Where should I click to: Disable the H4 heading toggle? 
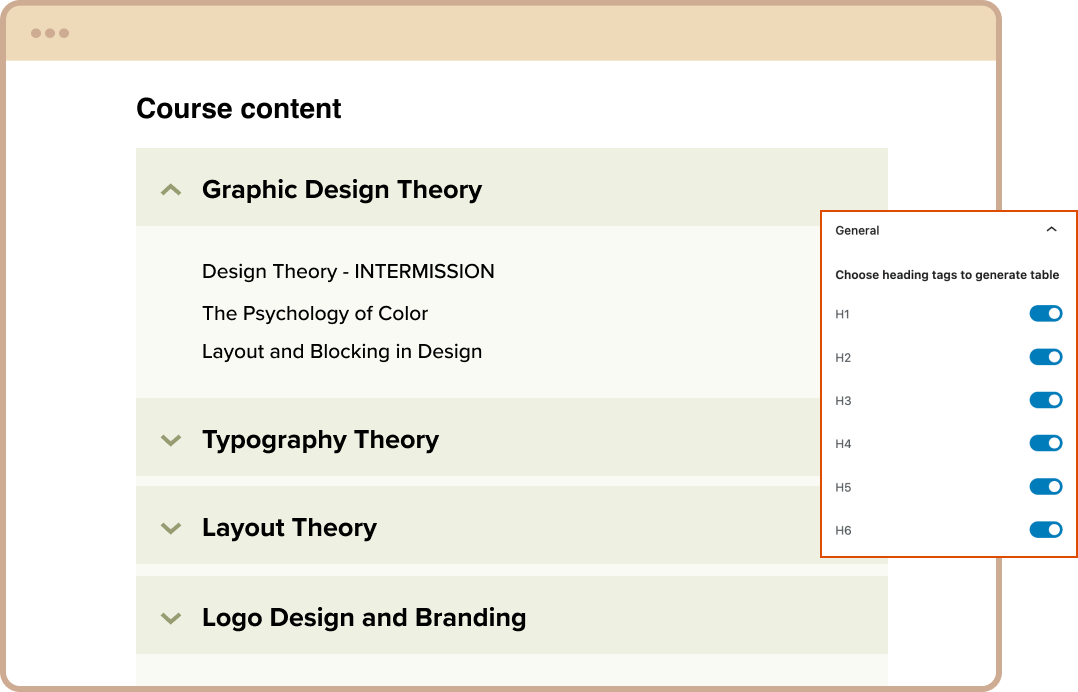click(x=1046, y=443)
